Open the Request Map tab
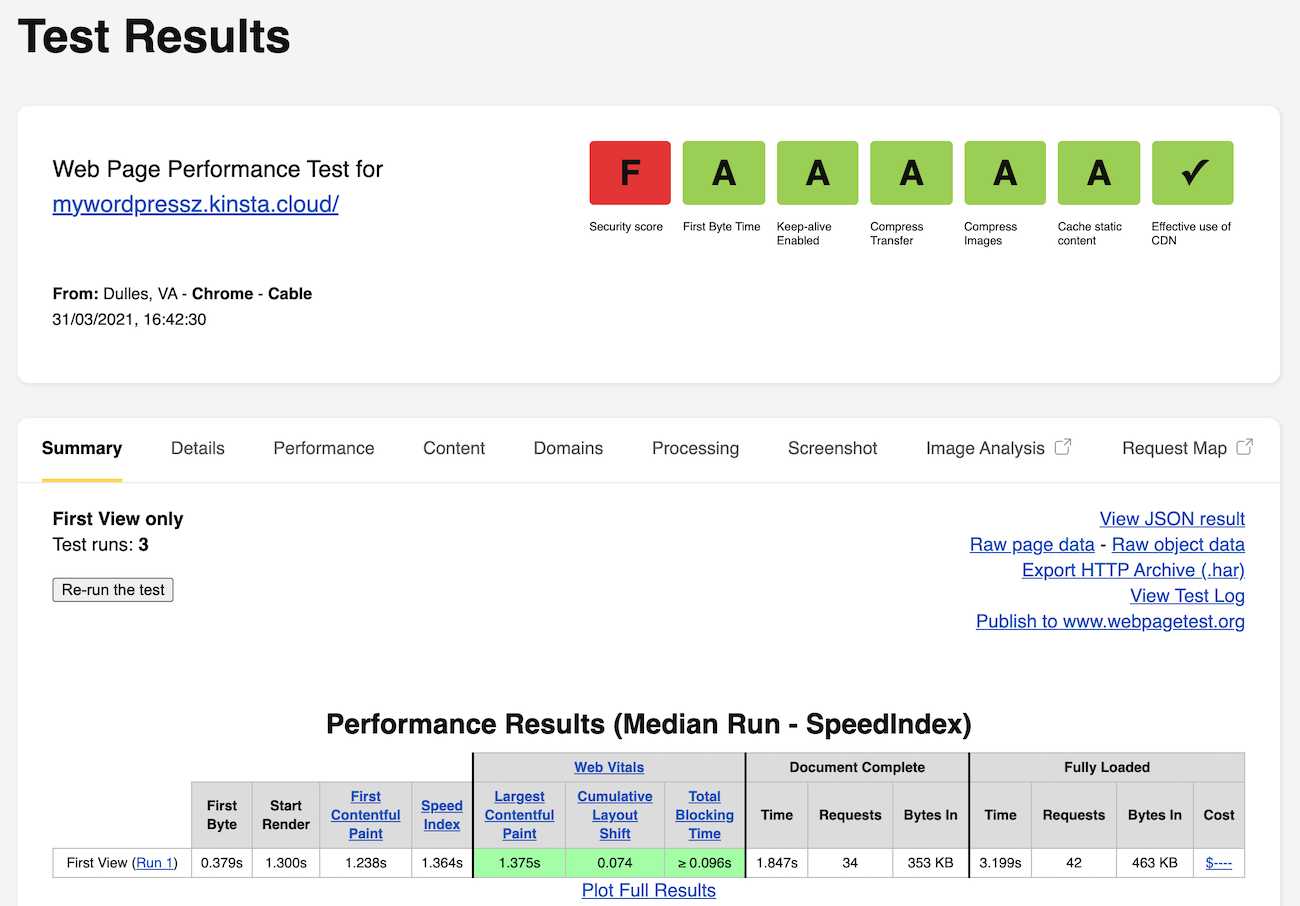The width and height of the screenshot is (1300, 906). click(1174, 448)
